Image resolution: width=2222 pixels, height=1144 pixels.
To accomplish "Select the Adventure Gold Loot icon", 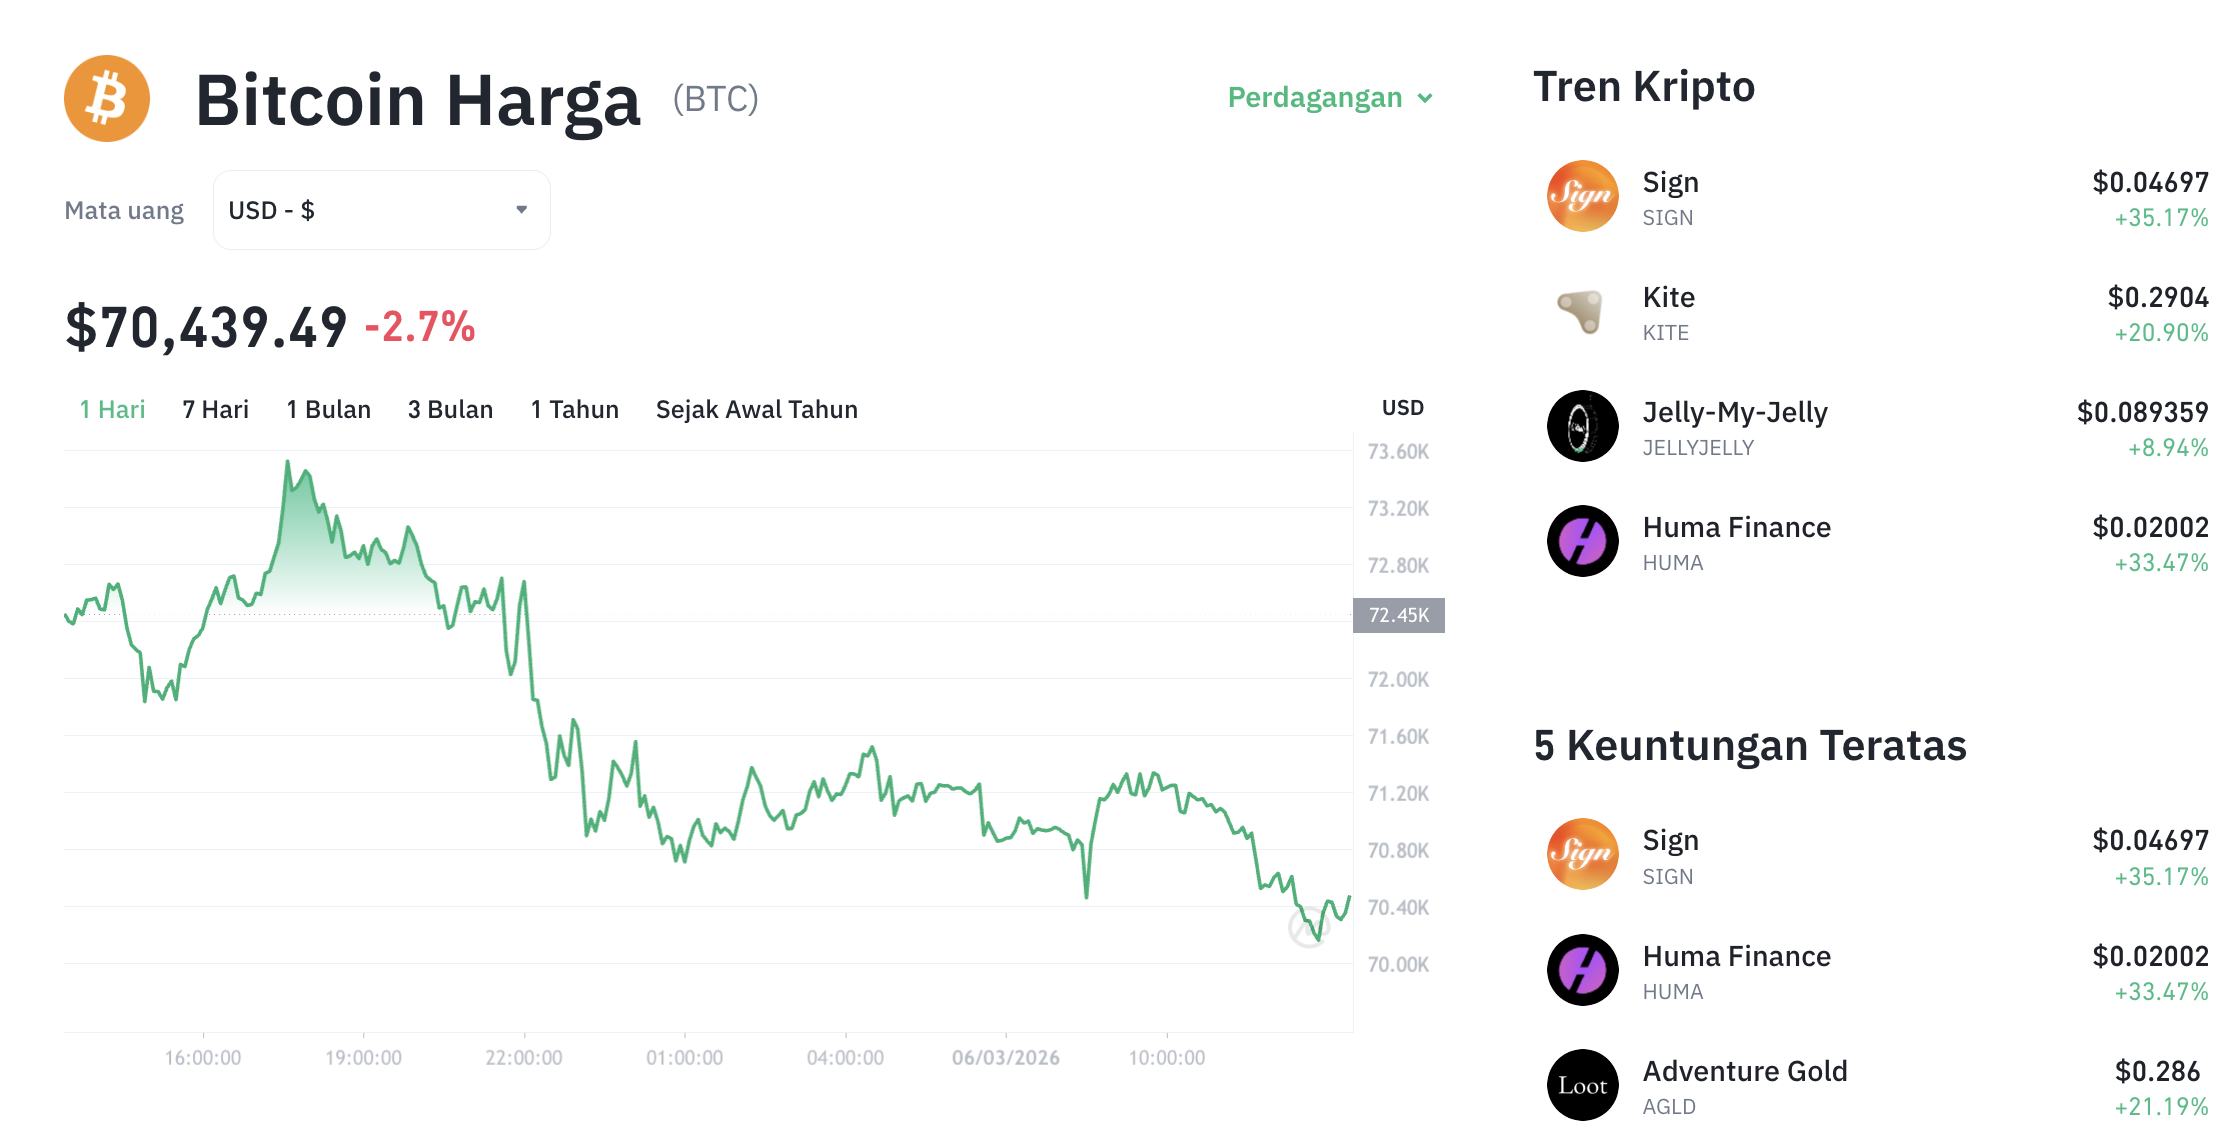I will (1582, 1085).
